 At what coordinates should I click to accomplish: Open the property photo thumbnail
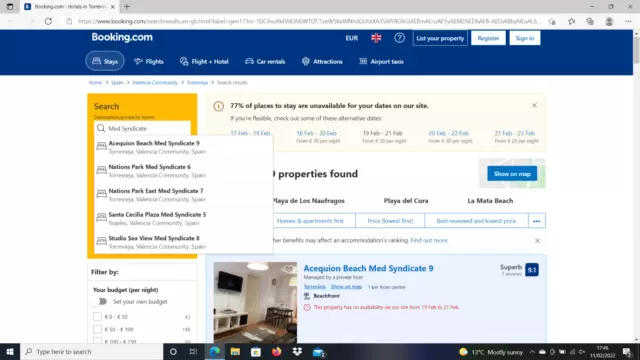[x=255, y=302]
